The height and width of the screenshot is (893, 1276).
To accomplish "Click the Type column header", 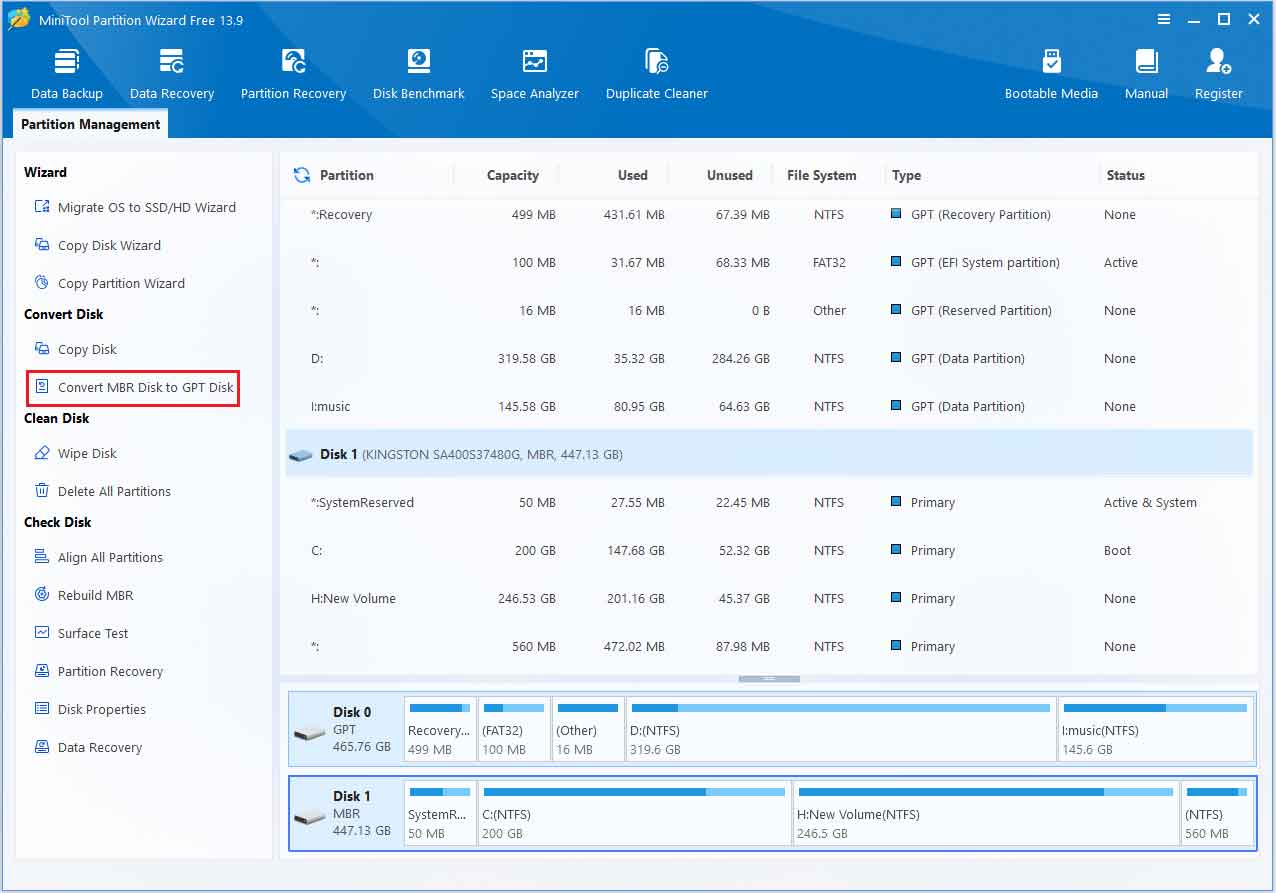I will pos(906,175).
